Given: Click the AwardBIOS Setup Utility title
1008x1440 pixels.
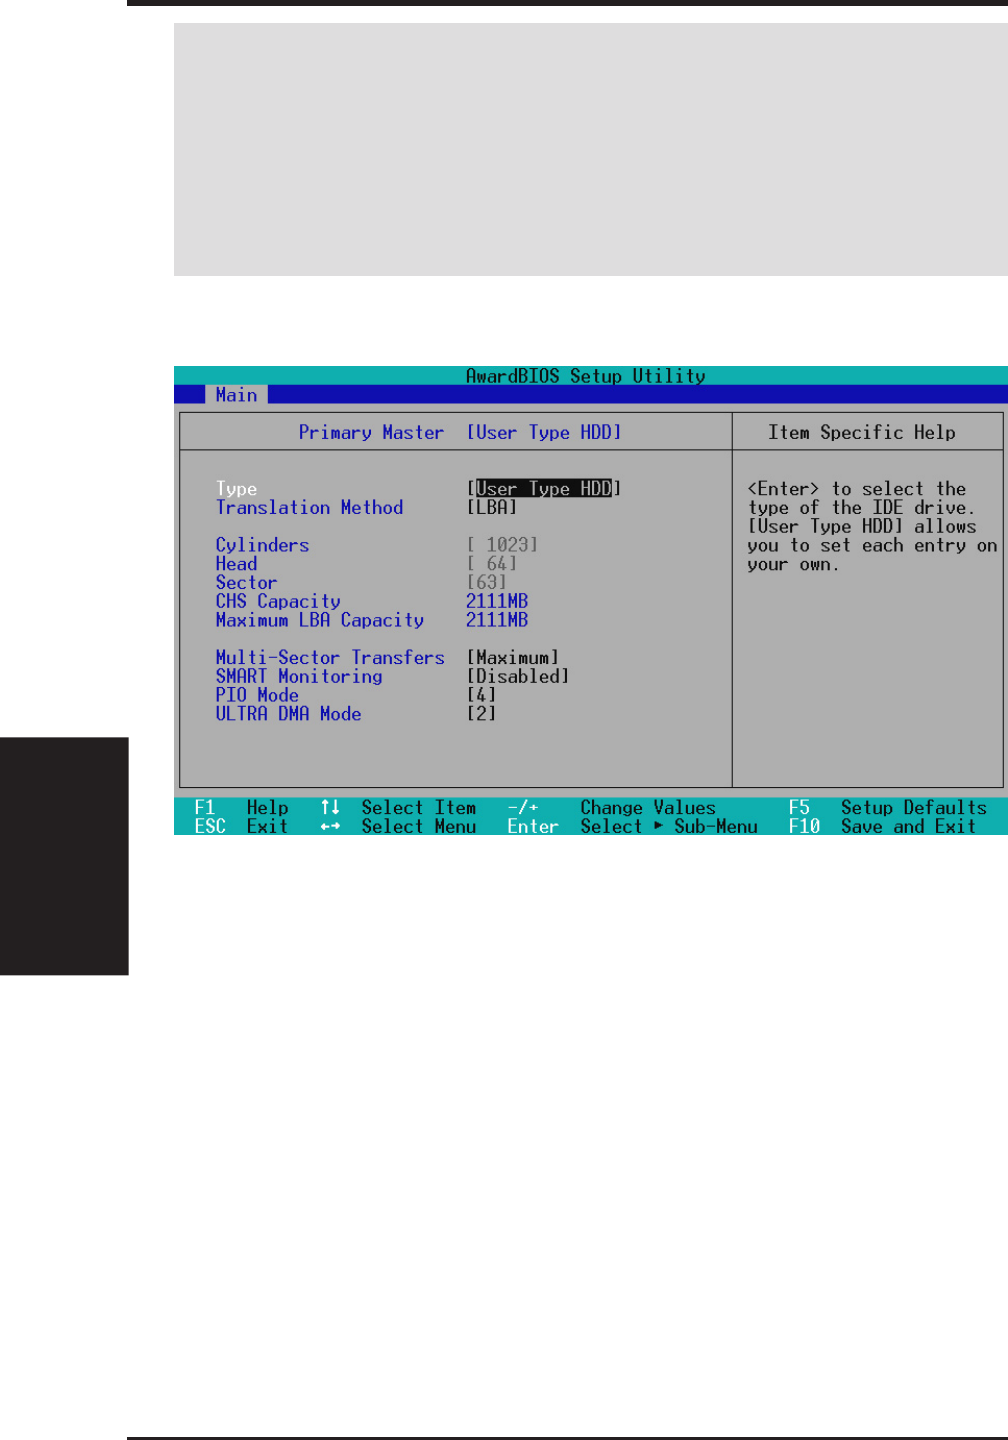Looking at the screenshot, I should click(x=586, y=376).
